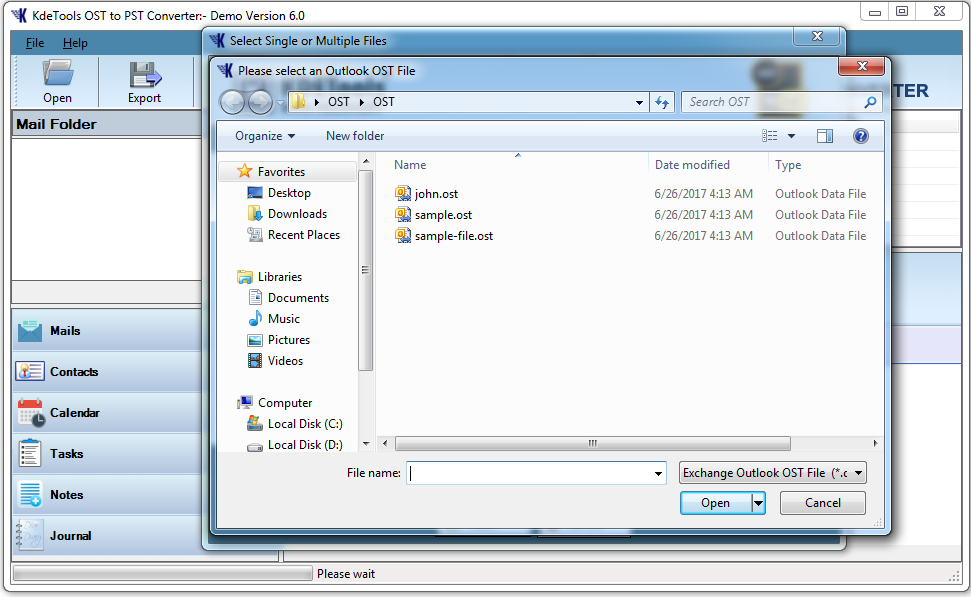Click the Open toolbar icon in KdeTools

(x=58, y=73)
